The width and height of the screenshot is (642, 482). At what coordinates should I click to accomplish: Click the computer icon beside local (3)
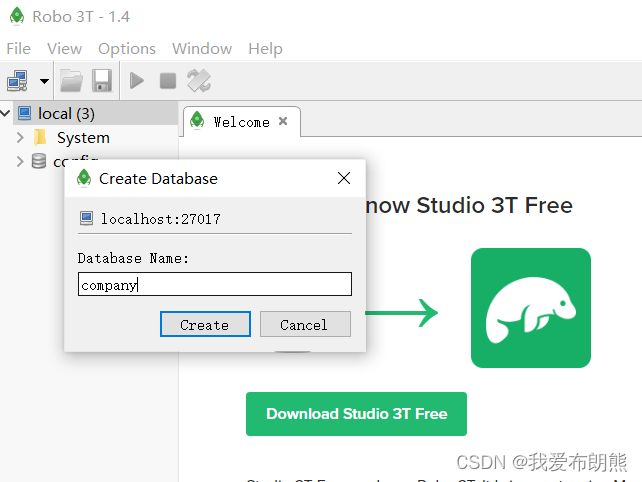click(25, 113)
